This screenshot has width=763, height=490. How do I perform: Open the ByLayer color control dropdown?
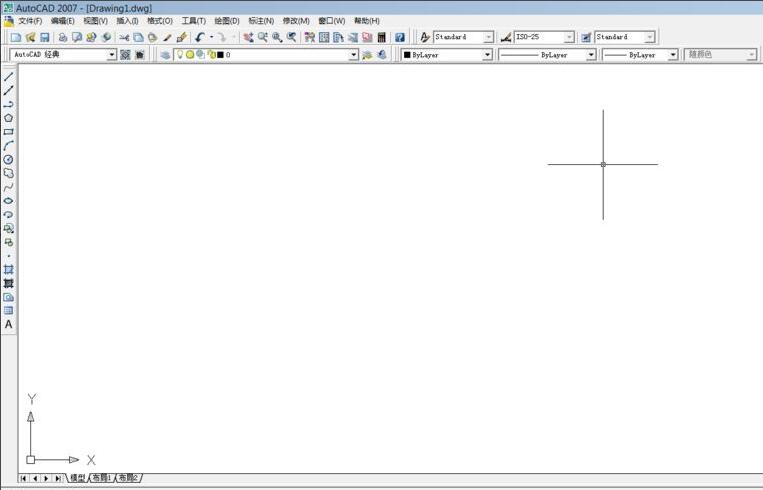pos(487,55)
